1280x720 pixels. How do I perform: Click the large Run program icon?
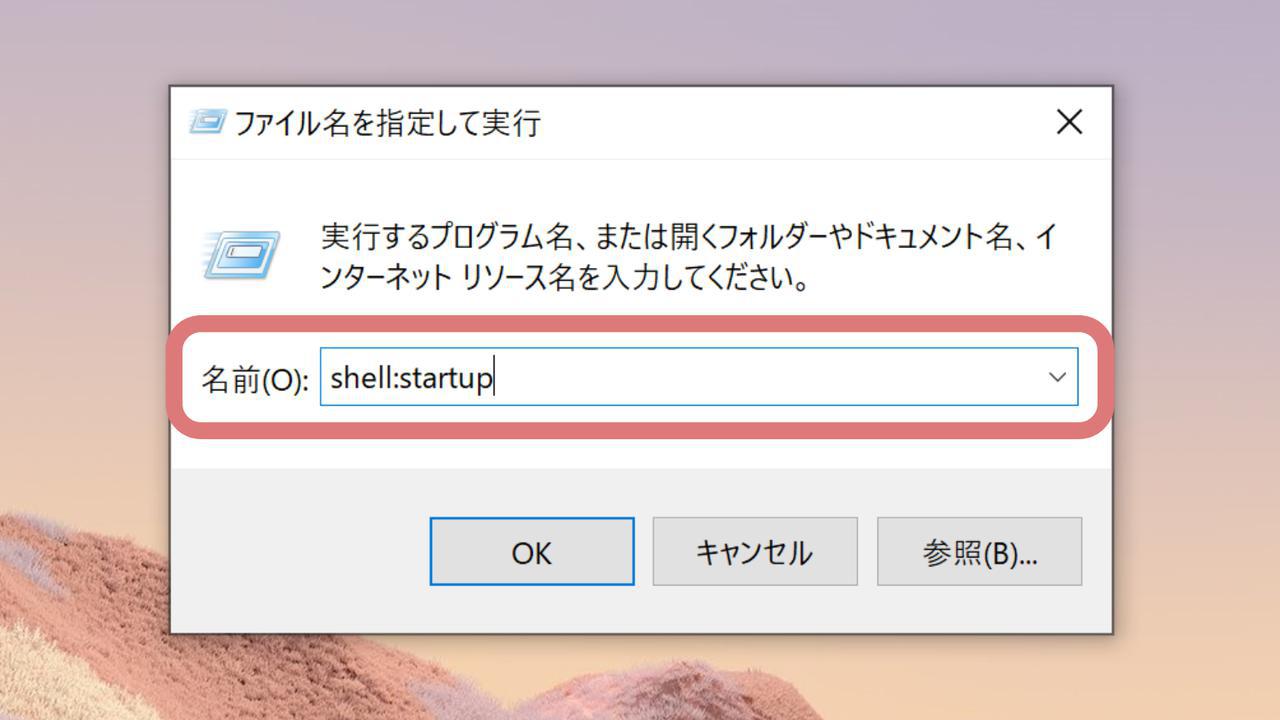[241, 254]
